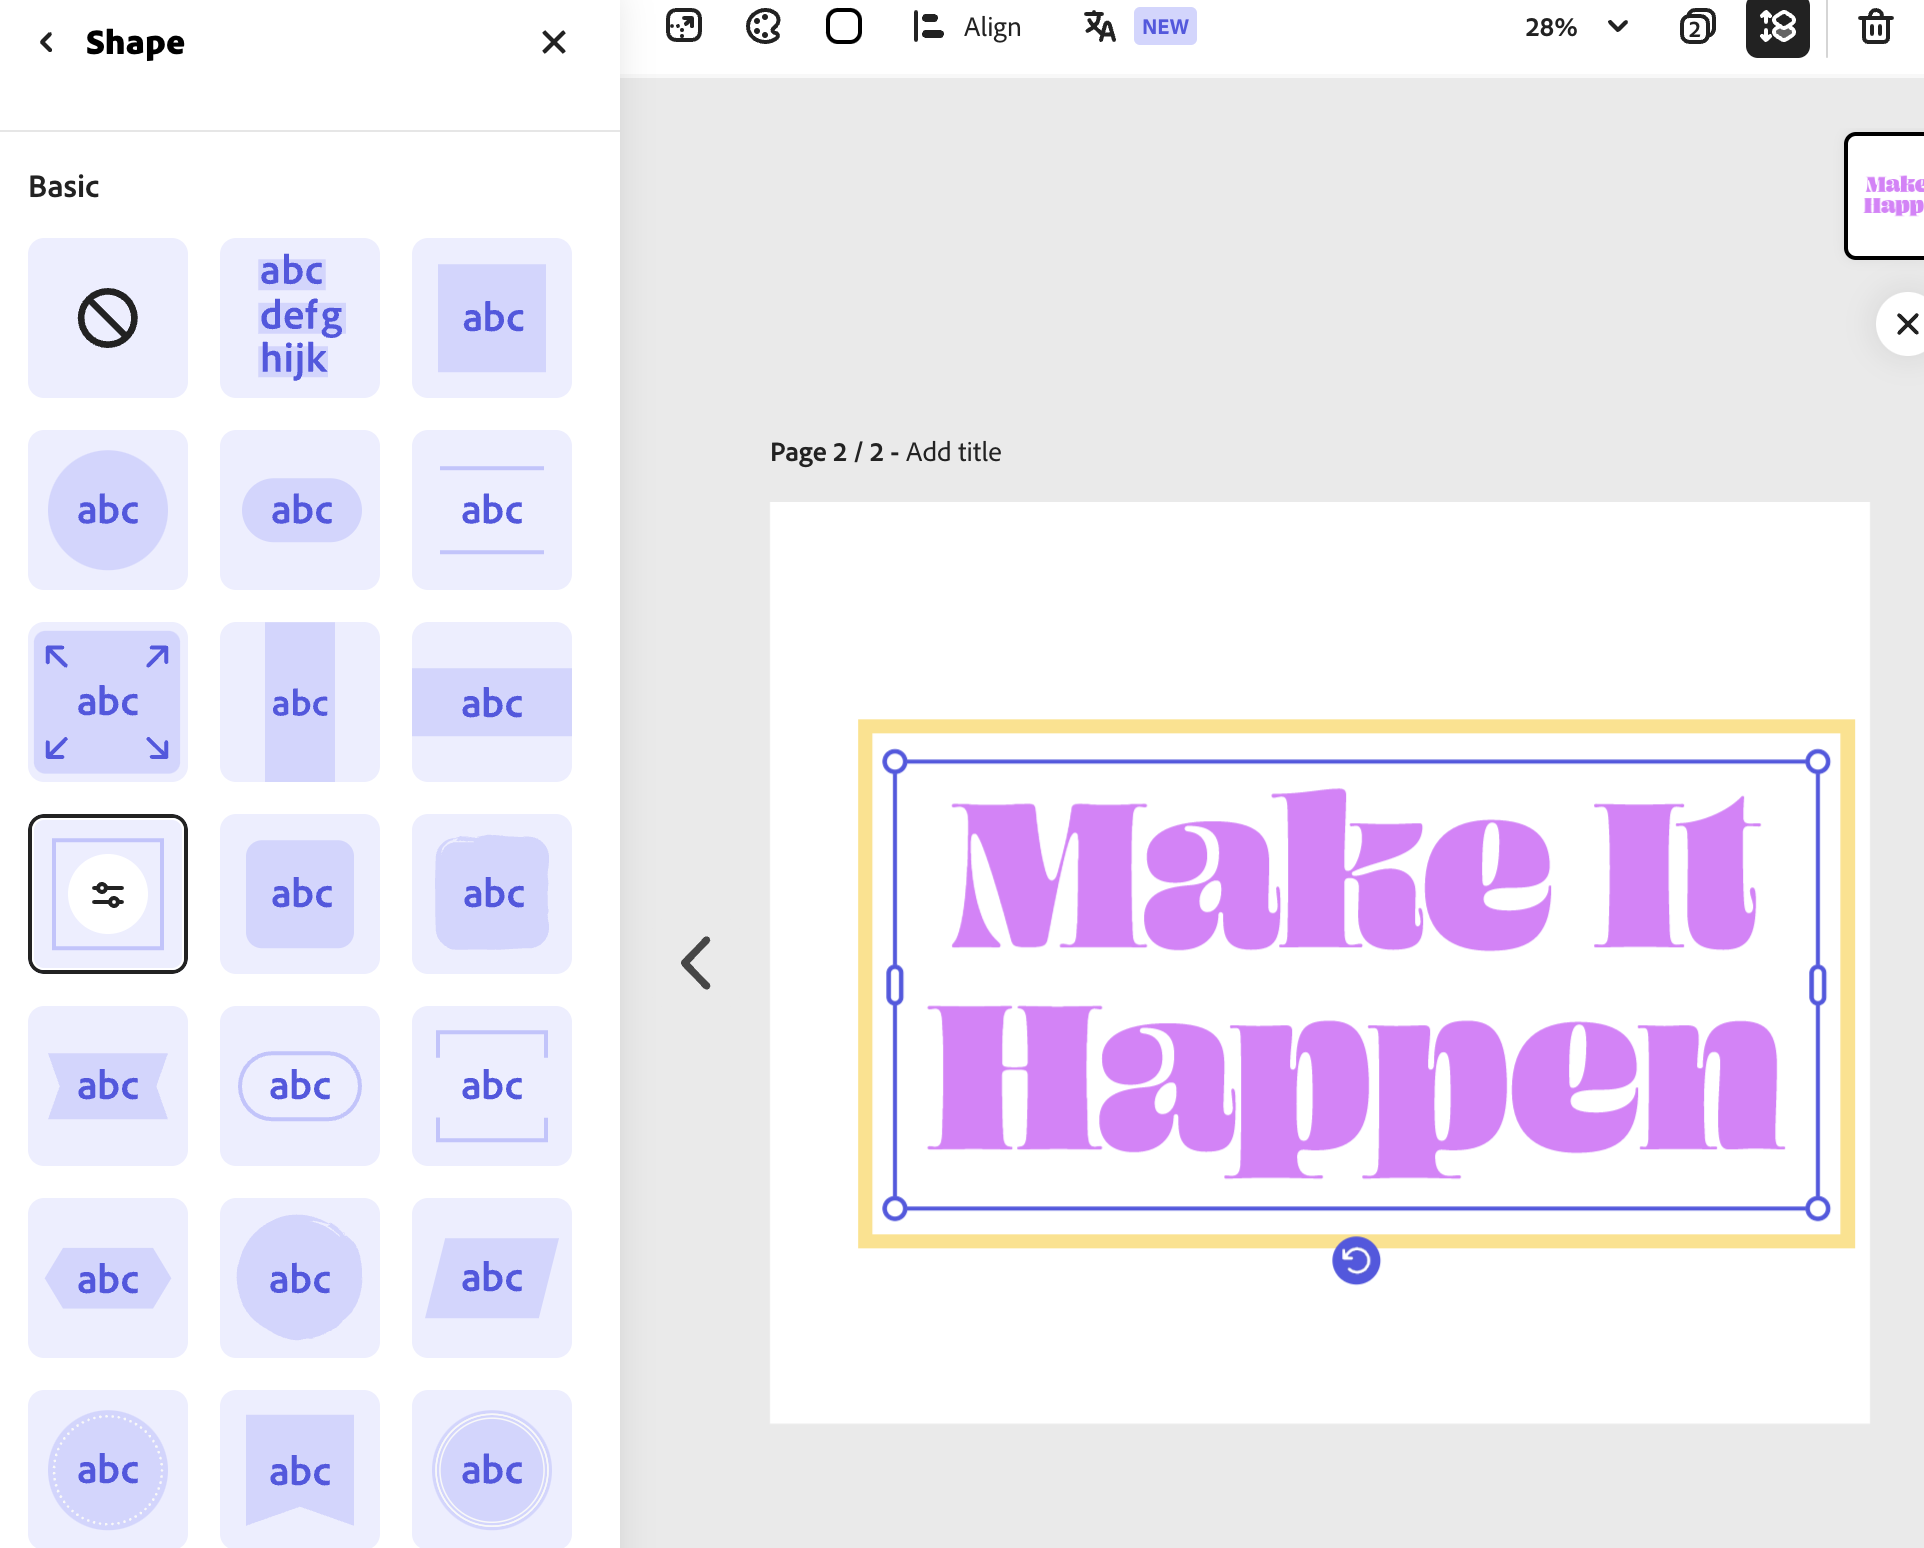The height and width of the screenshot is (1548, 1924).
Task: Choose the top and bottom lines shape
Action: [x=492, y=510]
